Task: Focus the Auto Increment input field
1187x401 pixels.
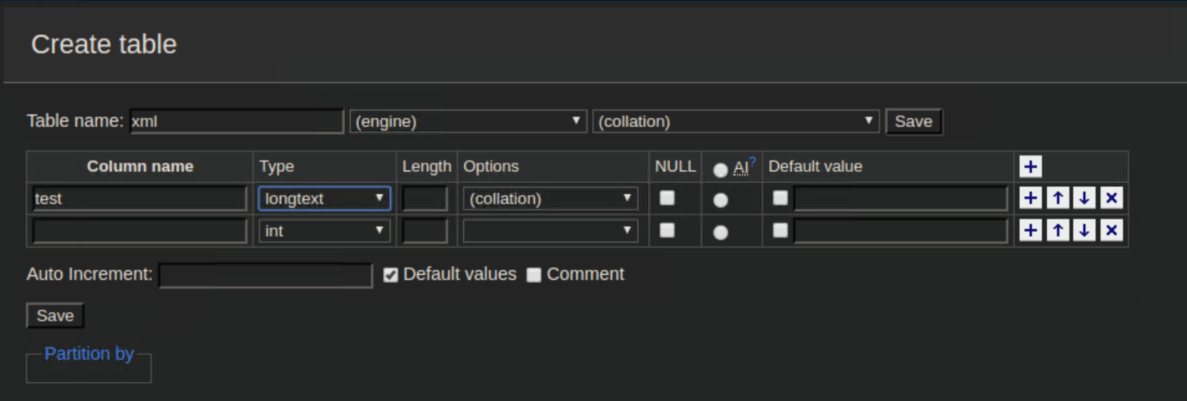Action: pos(265,275)
